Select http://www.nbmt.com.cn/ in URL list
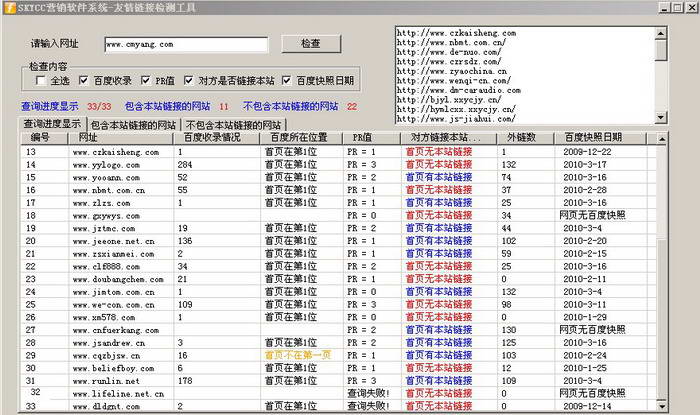Image resolution: width=700 pixels, height=415 pixels. (x=451, y=42)
